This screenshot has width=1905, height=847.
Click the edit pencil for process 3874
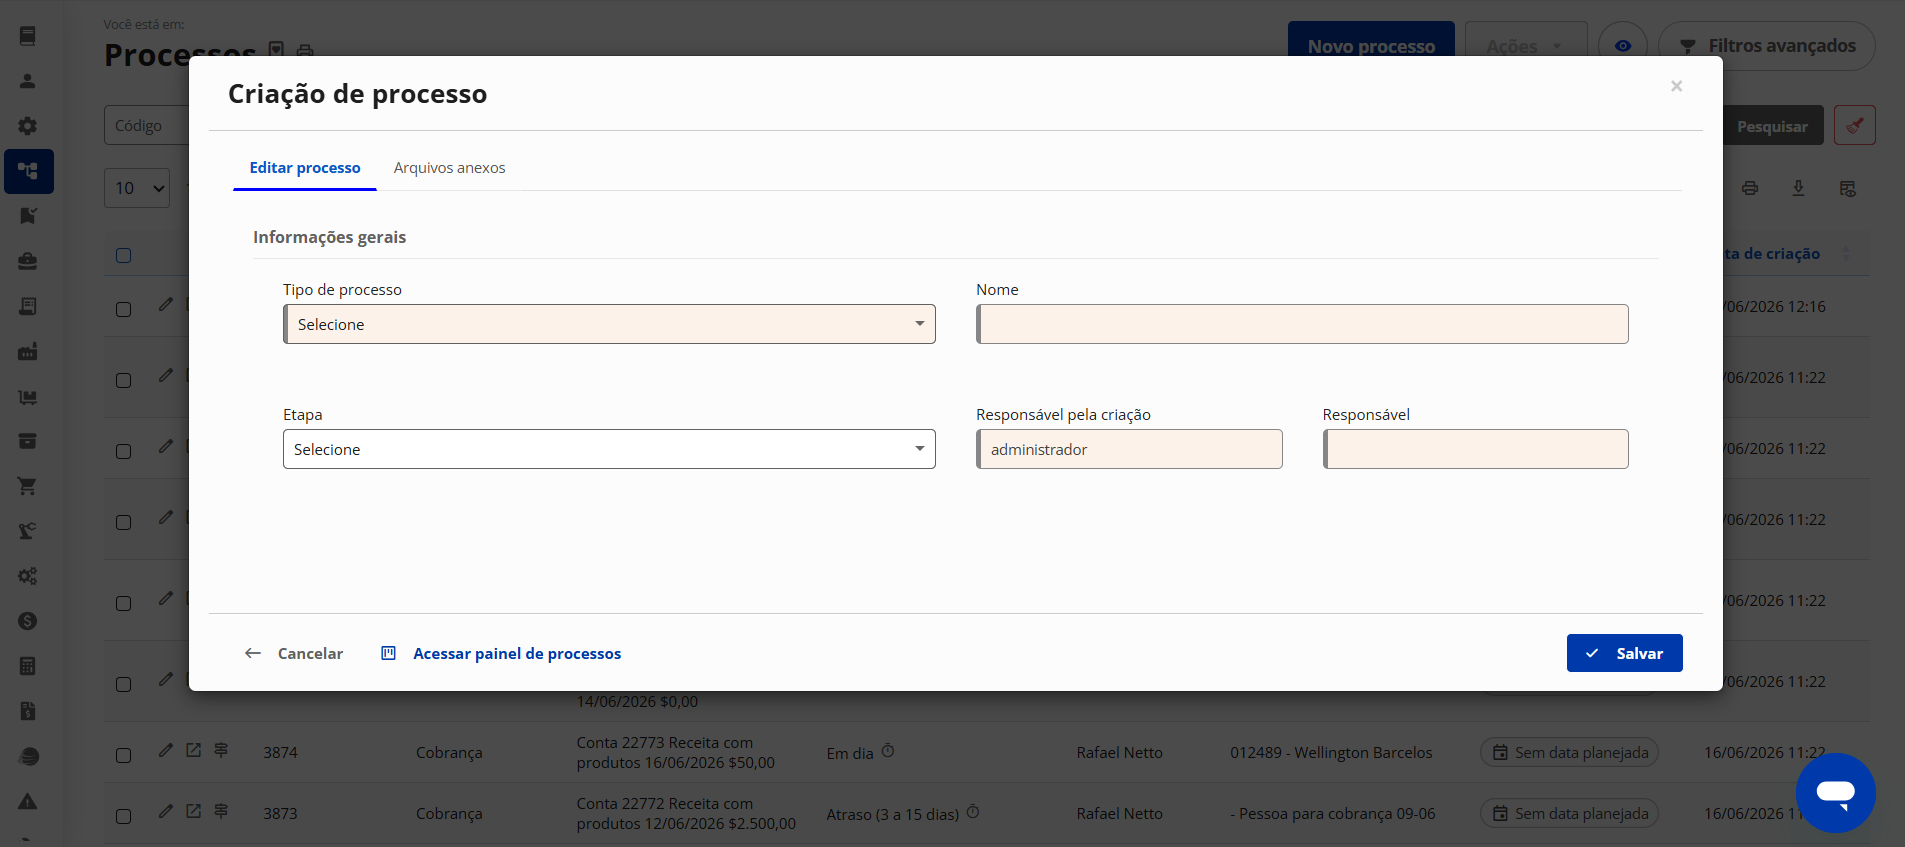166,750
